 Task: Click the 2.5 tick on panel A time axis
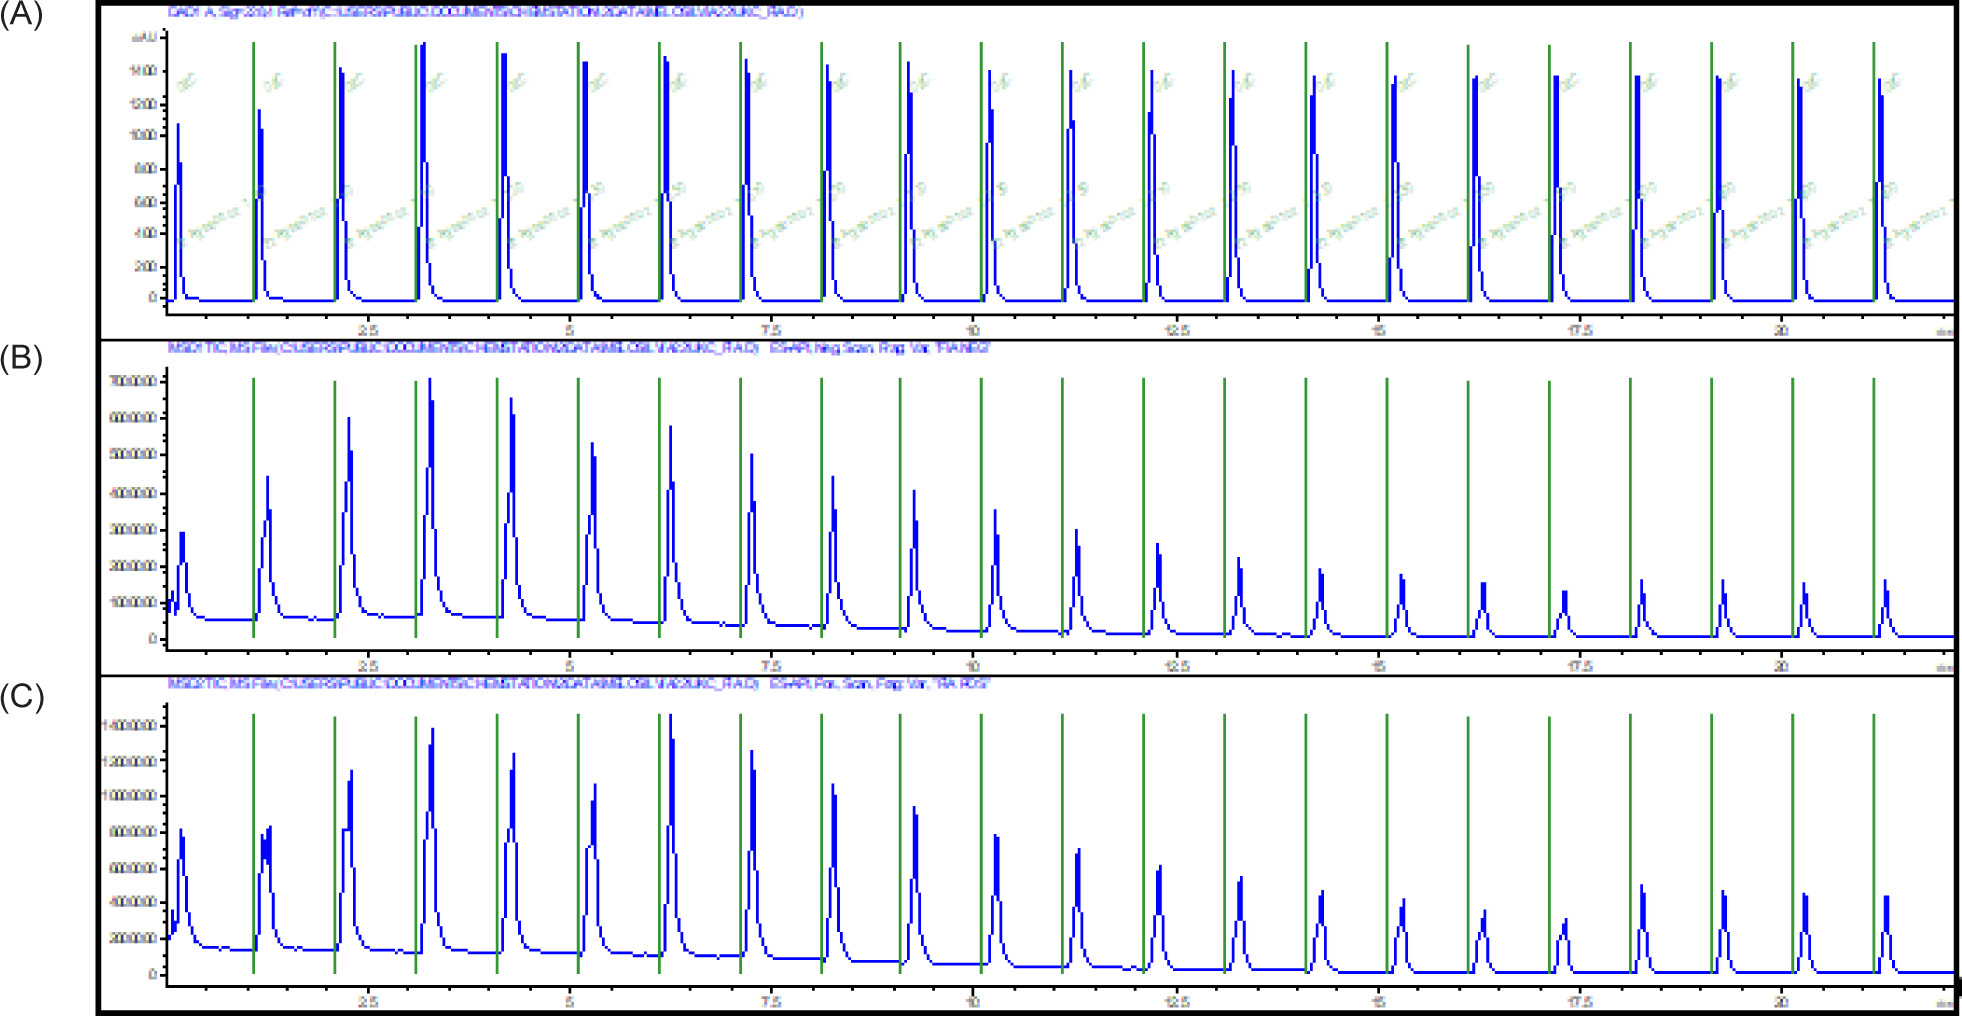[x=367, y=330]
